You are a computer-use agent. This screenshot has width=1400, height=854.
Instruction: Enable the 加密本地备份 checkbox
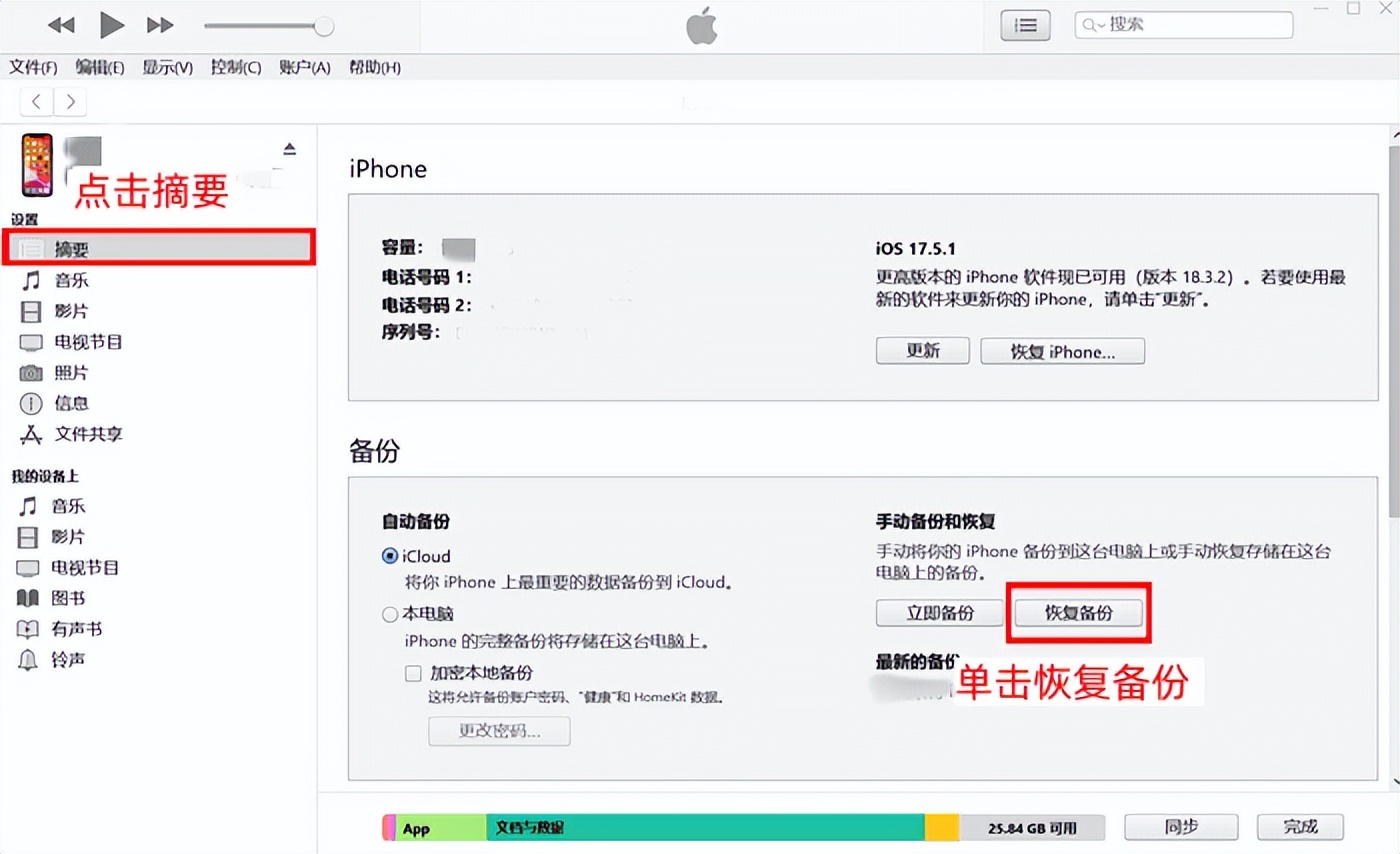(413, 673)
